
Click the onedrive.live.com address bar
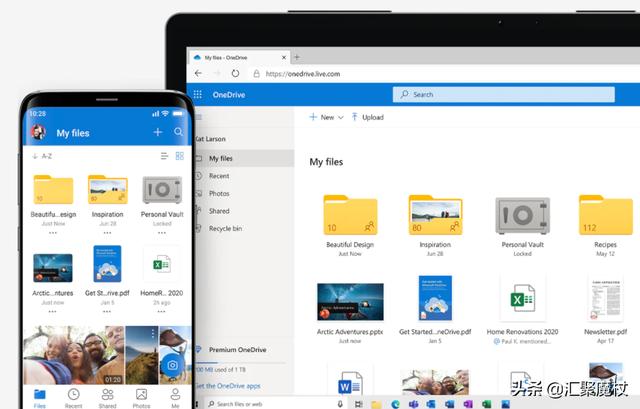302,74
